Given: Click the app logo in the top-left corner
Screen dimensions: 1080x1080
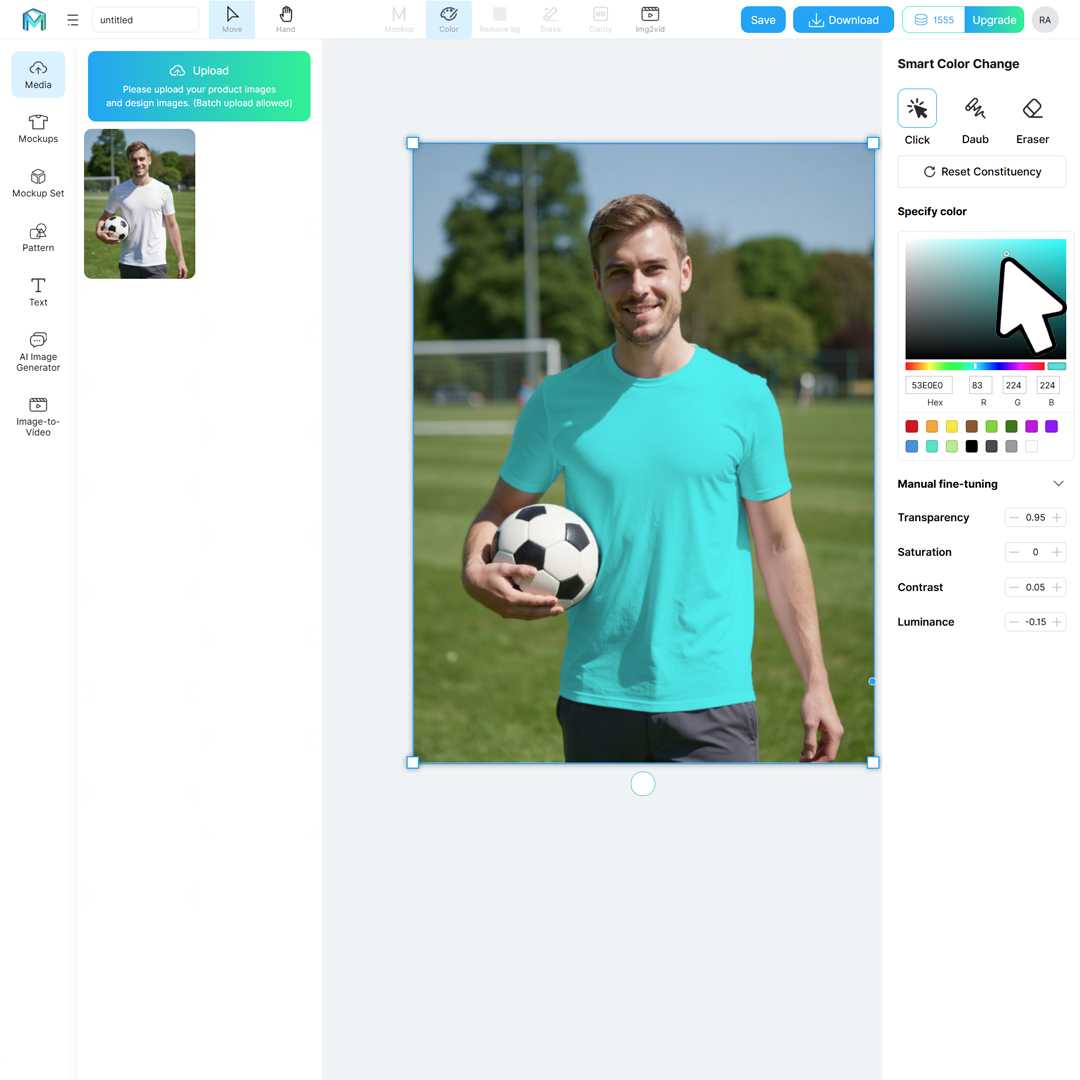Looking at the screenshot, I should click(x=34, y=19).
